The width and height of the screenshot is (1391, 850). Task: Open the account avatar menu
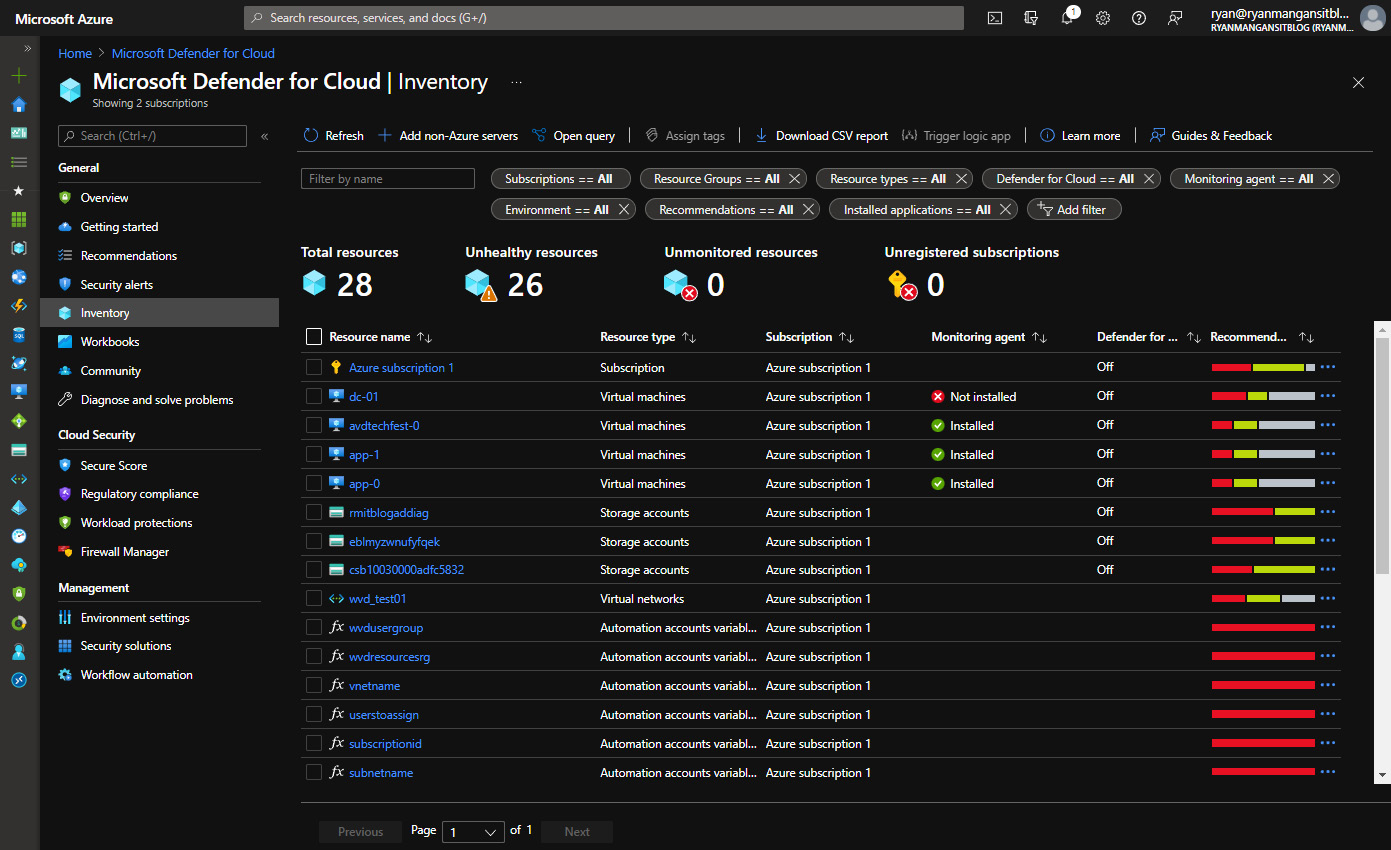click(1373, 18)
